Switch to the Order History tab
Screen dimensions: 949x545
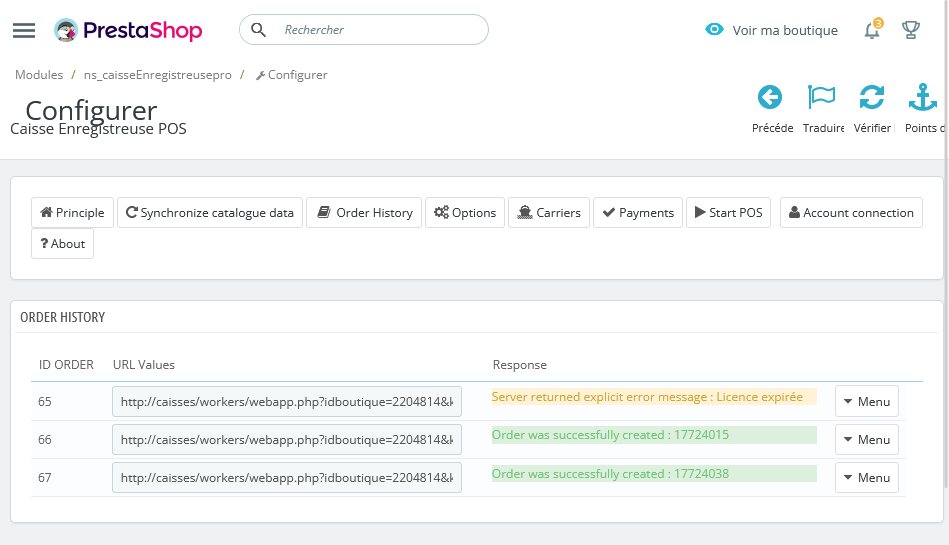[364, 213]
